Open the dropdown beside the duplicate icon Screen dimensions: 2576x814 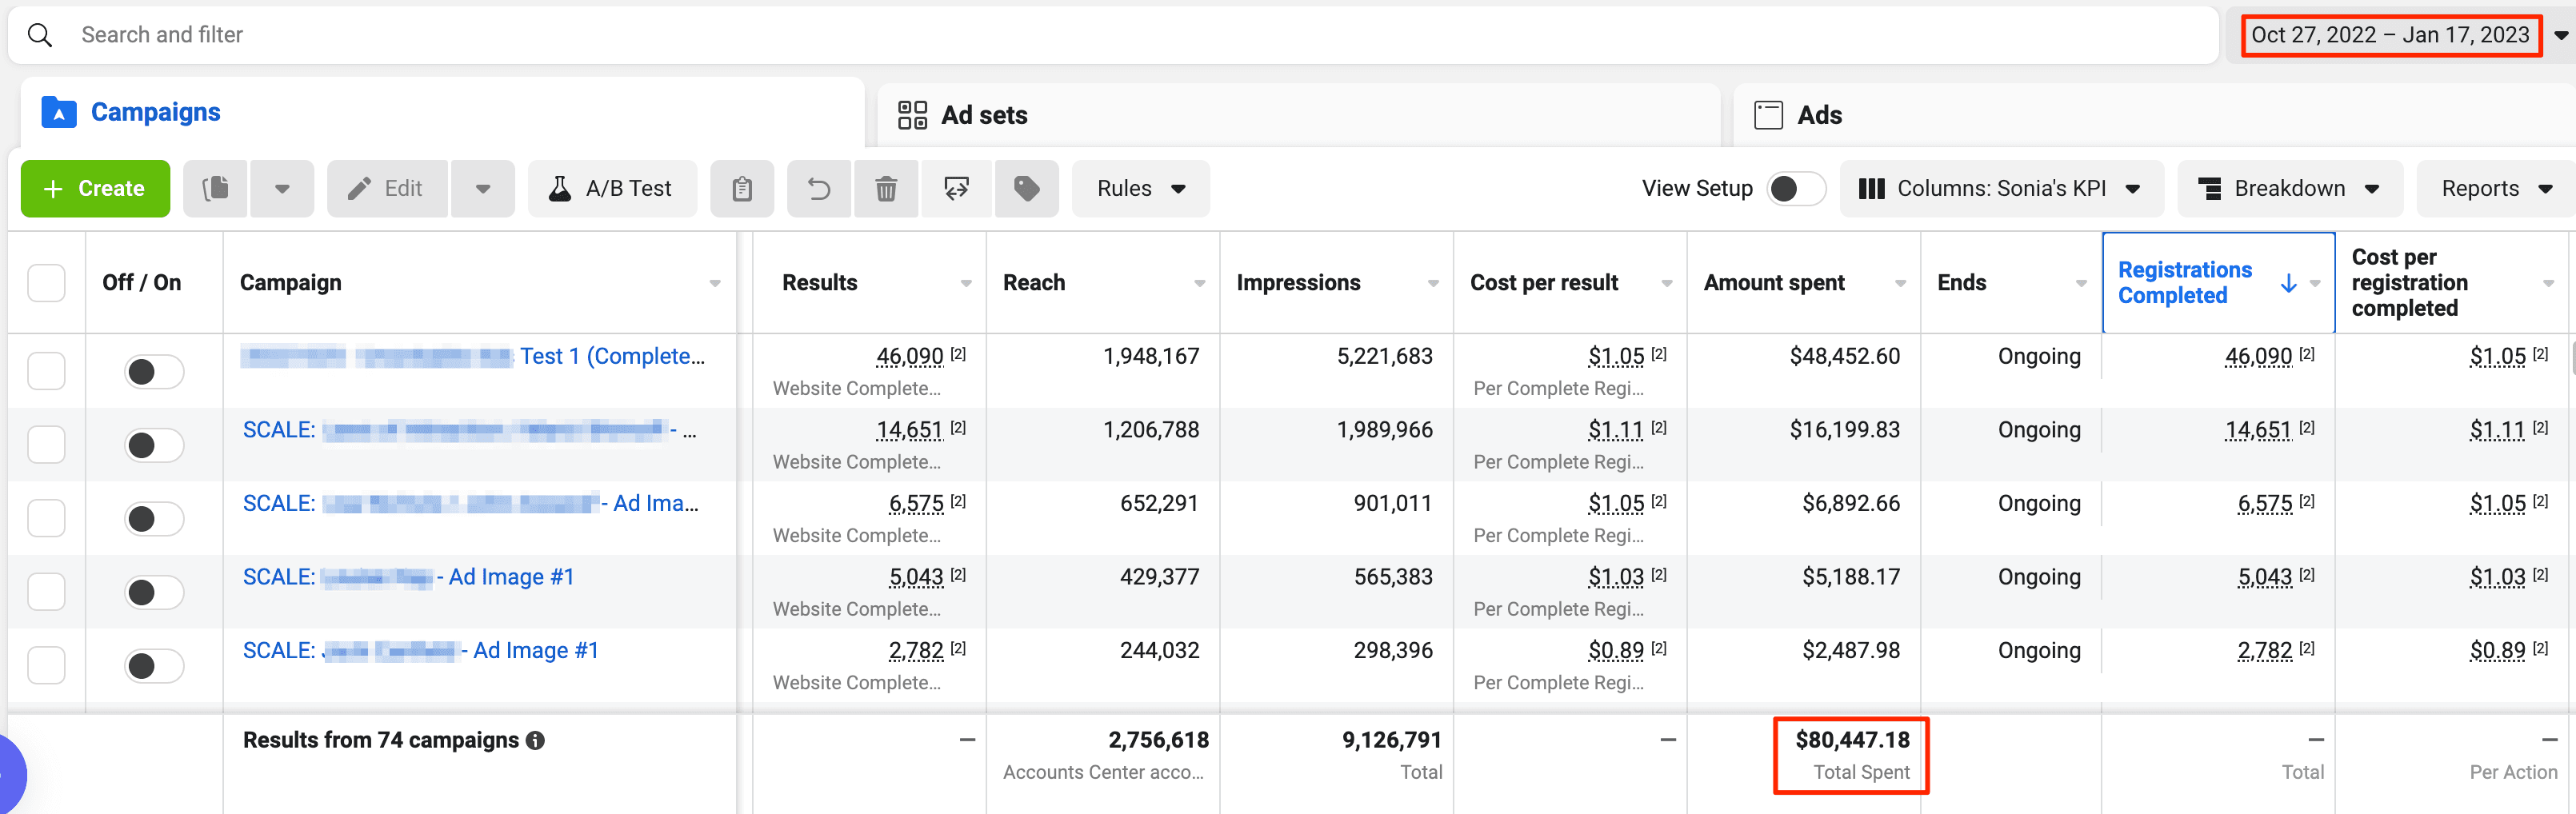click(x=282, y=188)
